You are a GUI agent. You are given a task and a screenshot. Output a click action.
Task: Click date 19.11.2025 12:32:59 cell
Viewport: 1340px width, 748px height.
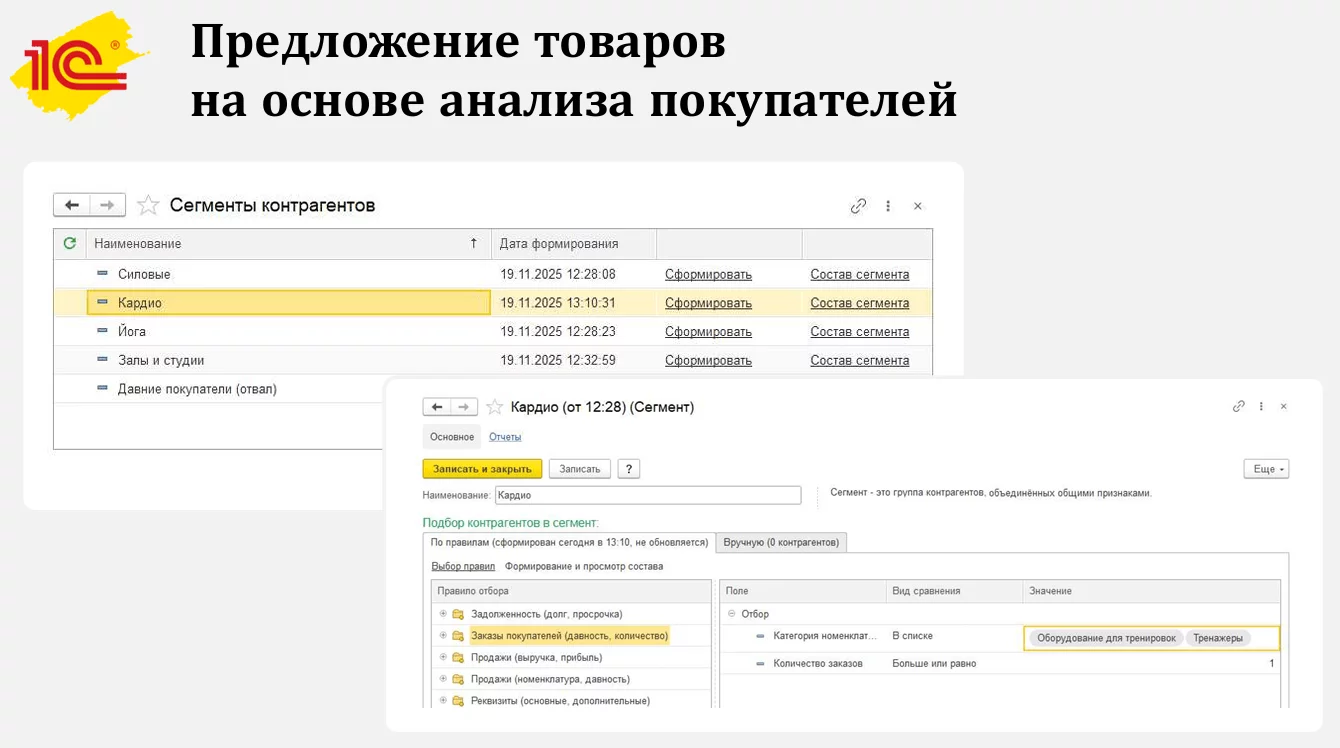click(x=558, y=360)
